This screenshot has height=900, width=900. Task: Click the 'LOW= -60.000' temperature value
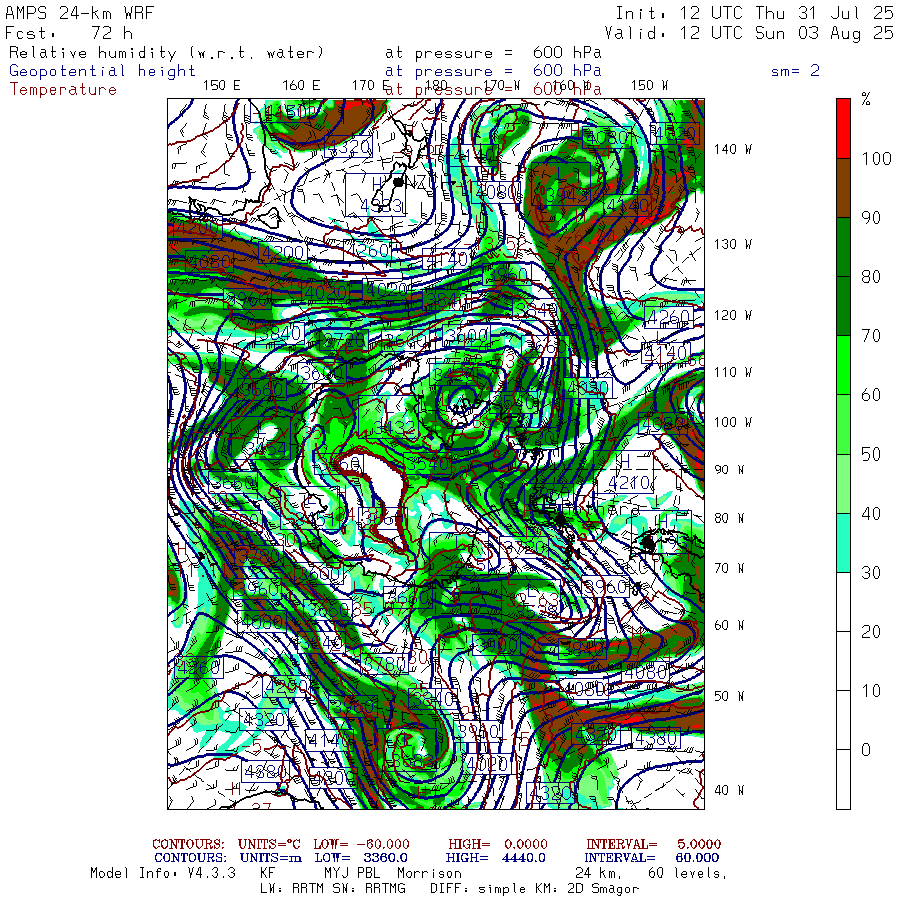pyautogui.click(x=362, y=844)
